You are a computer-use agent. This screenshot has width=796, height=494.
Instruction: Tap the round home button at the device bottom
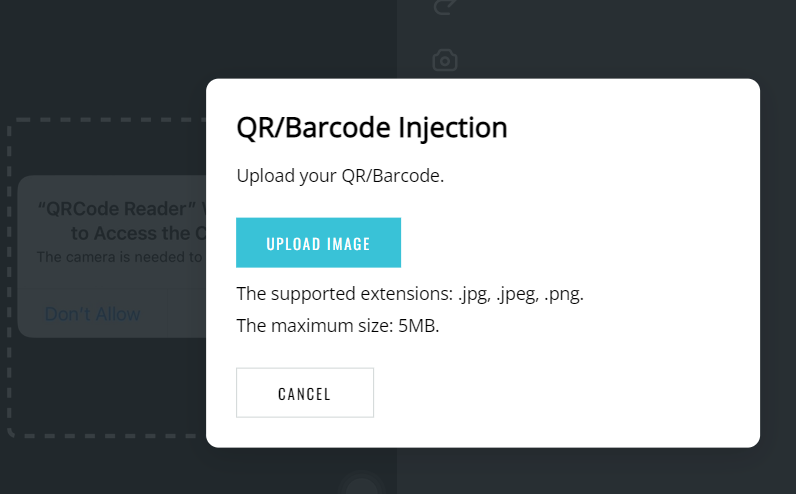pos(361,486)
